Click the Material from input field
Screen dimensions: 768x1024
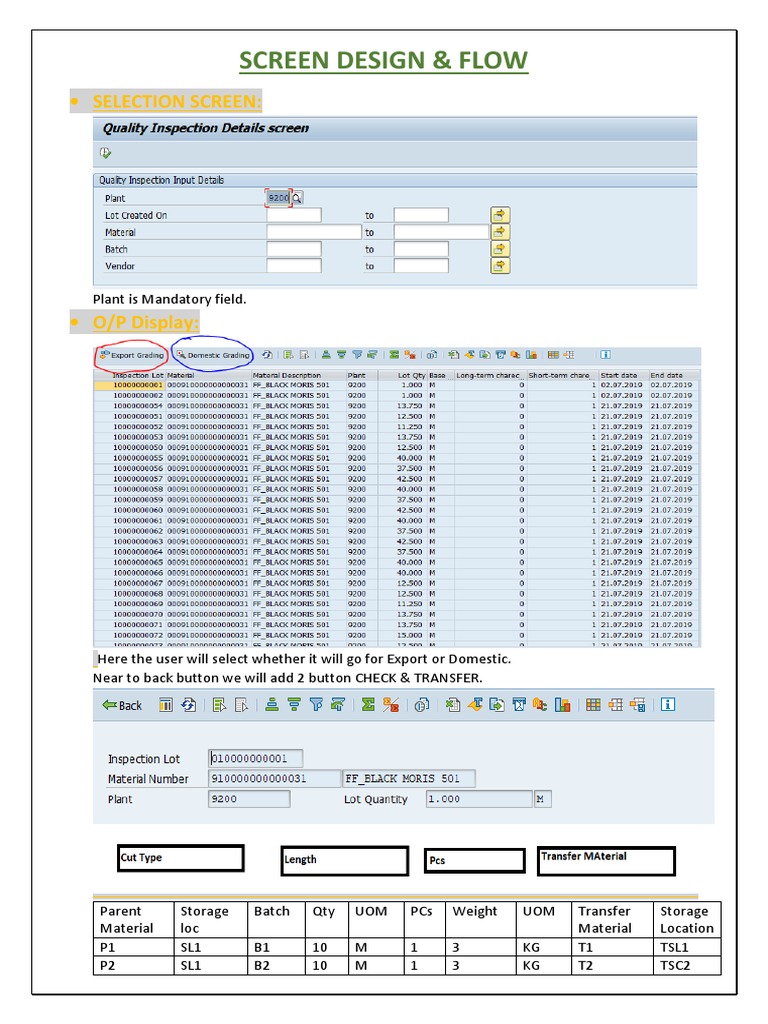click(313, 232)
